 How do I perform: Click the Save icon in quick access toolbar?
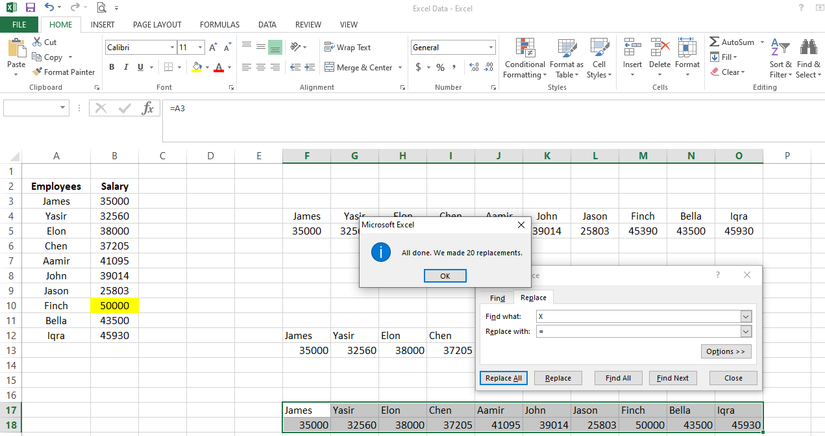click(x=30, y=7)
